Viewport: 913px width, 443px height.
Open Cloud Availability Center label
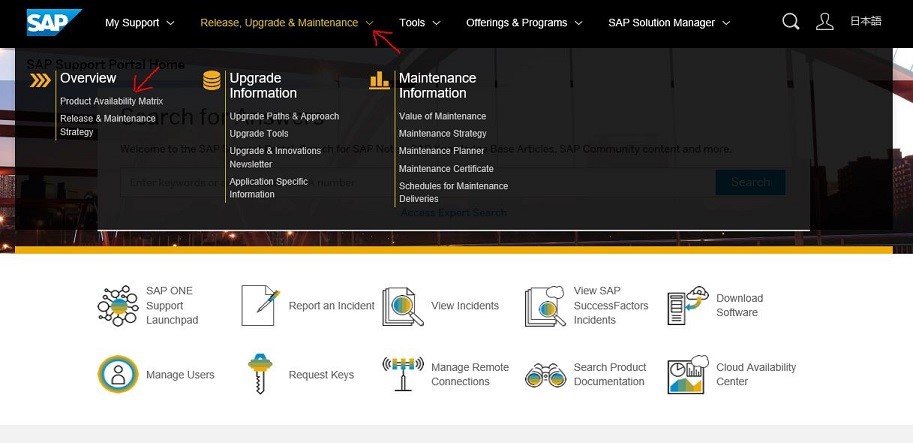pyautogui.click(x=756, y=374)
